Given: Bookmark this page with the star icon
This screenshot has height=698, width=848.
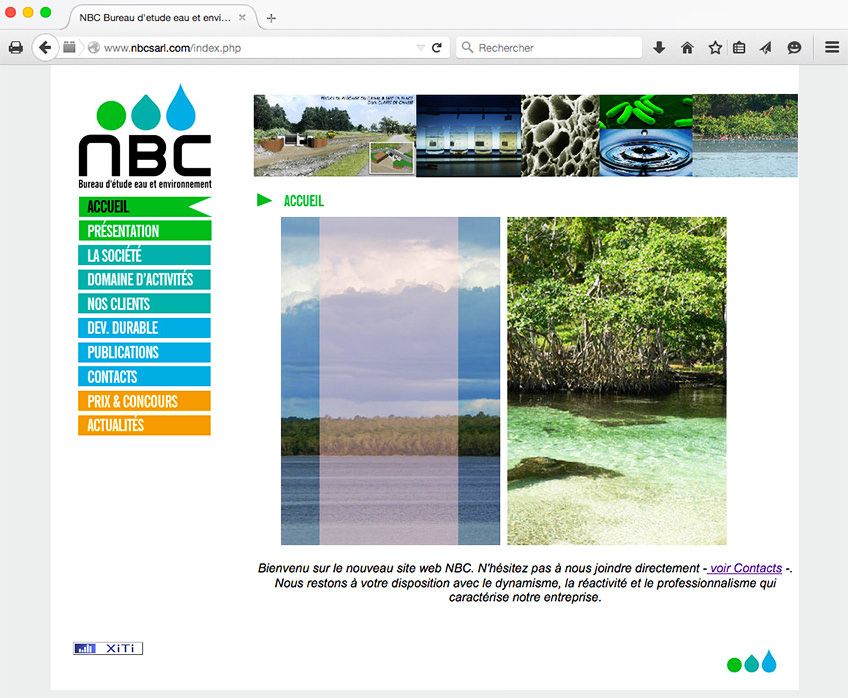Looking at the screenshot, I should (x=715, y=47).
